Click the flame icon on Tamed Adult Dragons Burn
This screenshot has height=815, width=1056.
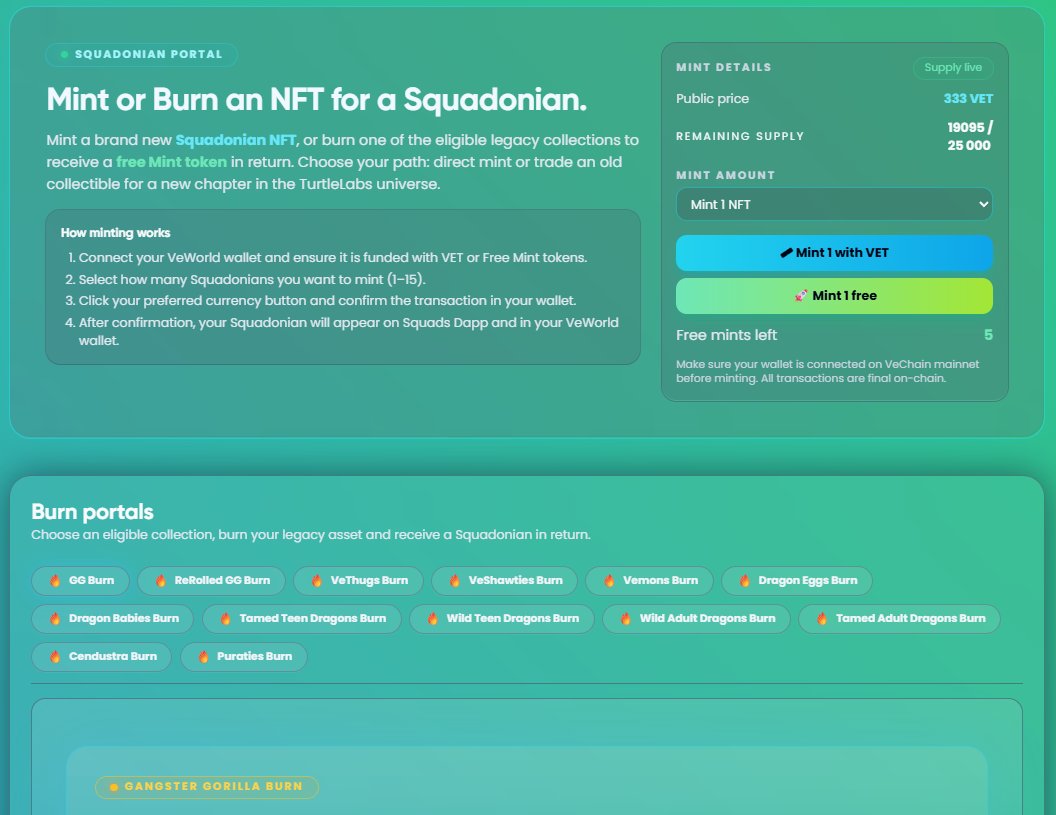[821, 618]
